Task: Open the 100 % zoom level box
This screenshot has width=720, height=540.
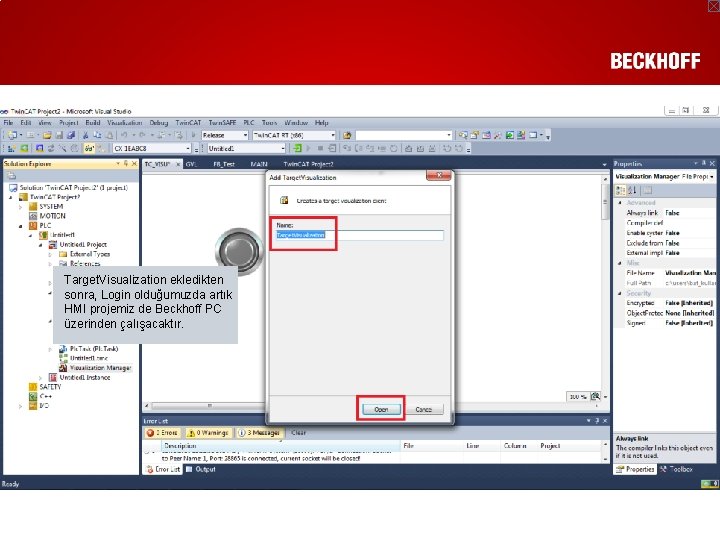Action: coord(577,397)
